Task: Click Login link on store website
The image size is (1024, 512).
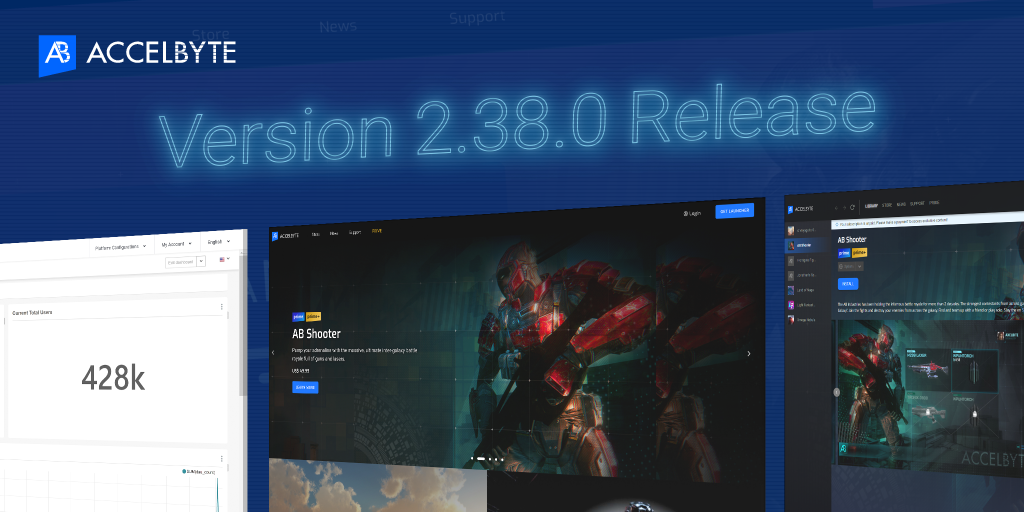Action: tap(692, 213)
